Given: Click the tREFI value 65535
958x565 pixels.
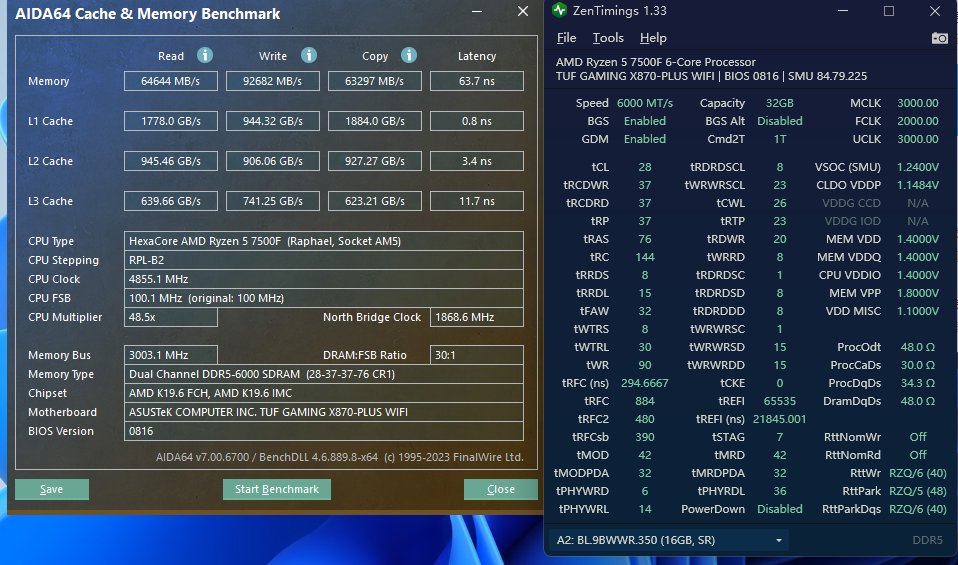Looking at the screenshot, I should pyautogui.click(x=780, y=401).
